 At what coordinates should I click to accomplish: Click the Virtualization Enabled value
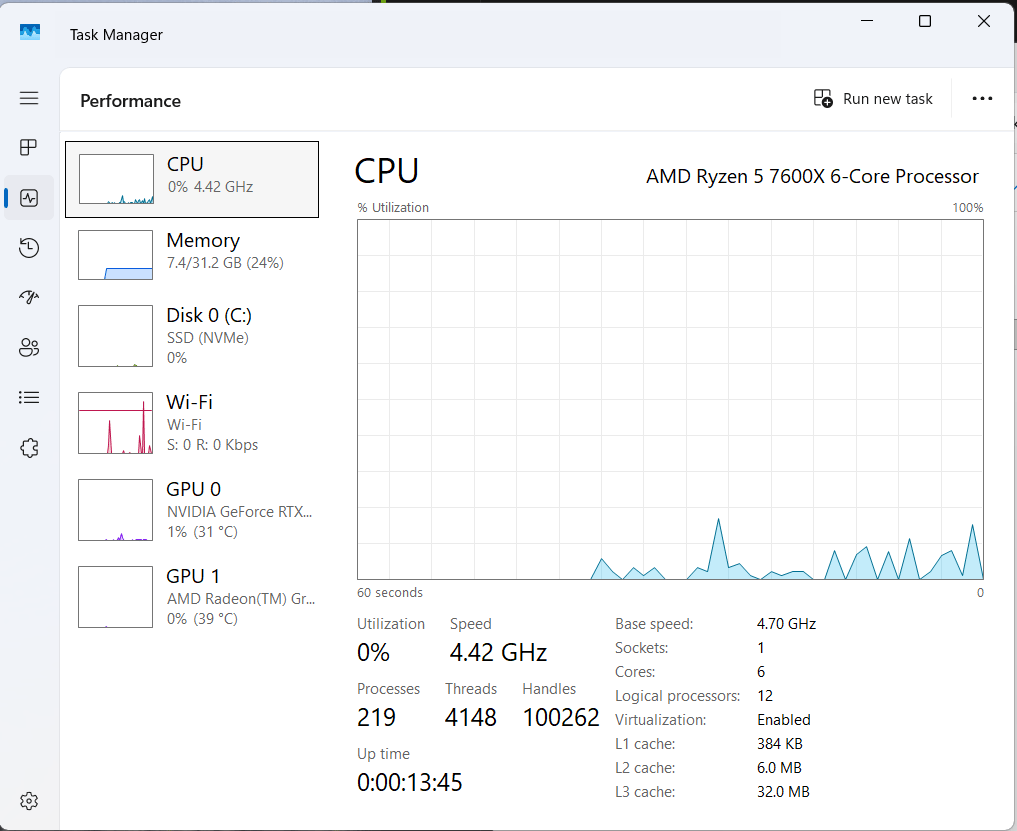click(784, 720)
